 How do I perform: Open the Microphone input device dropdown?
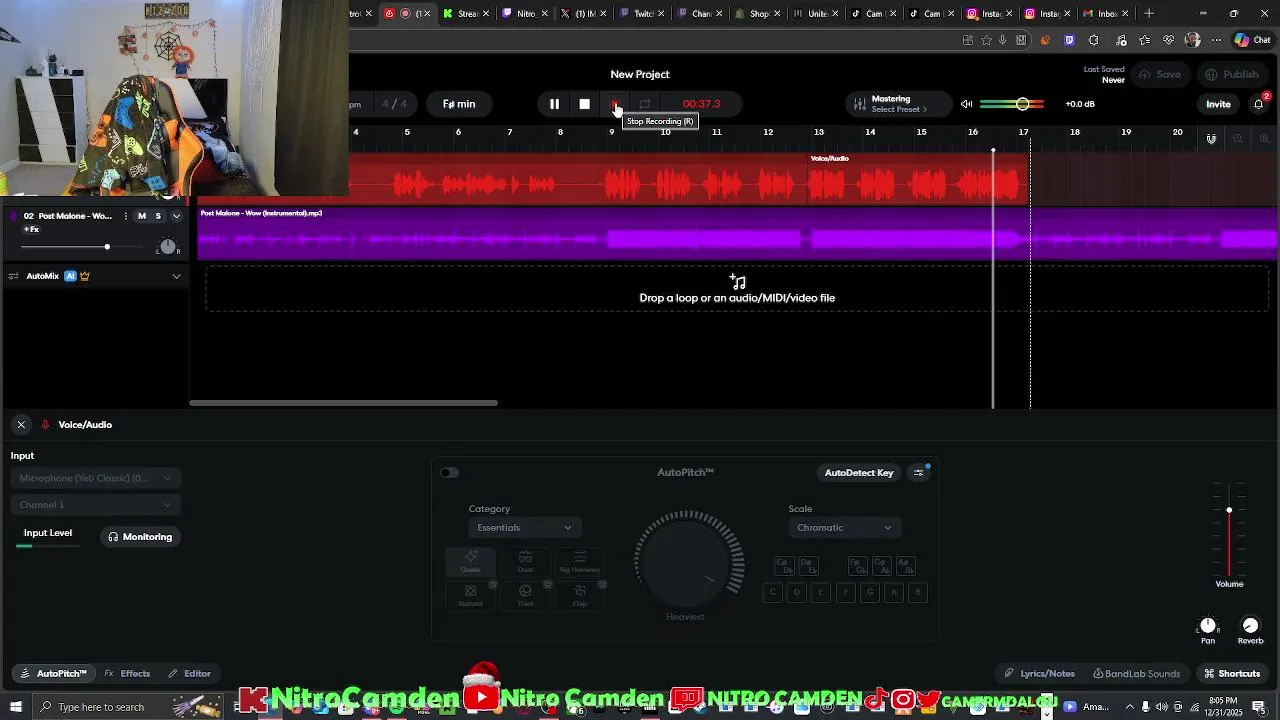[x=95, y=478]
